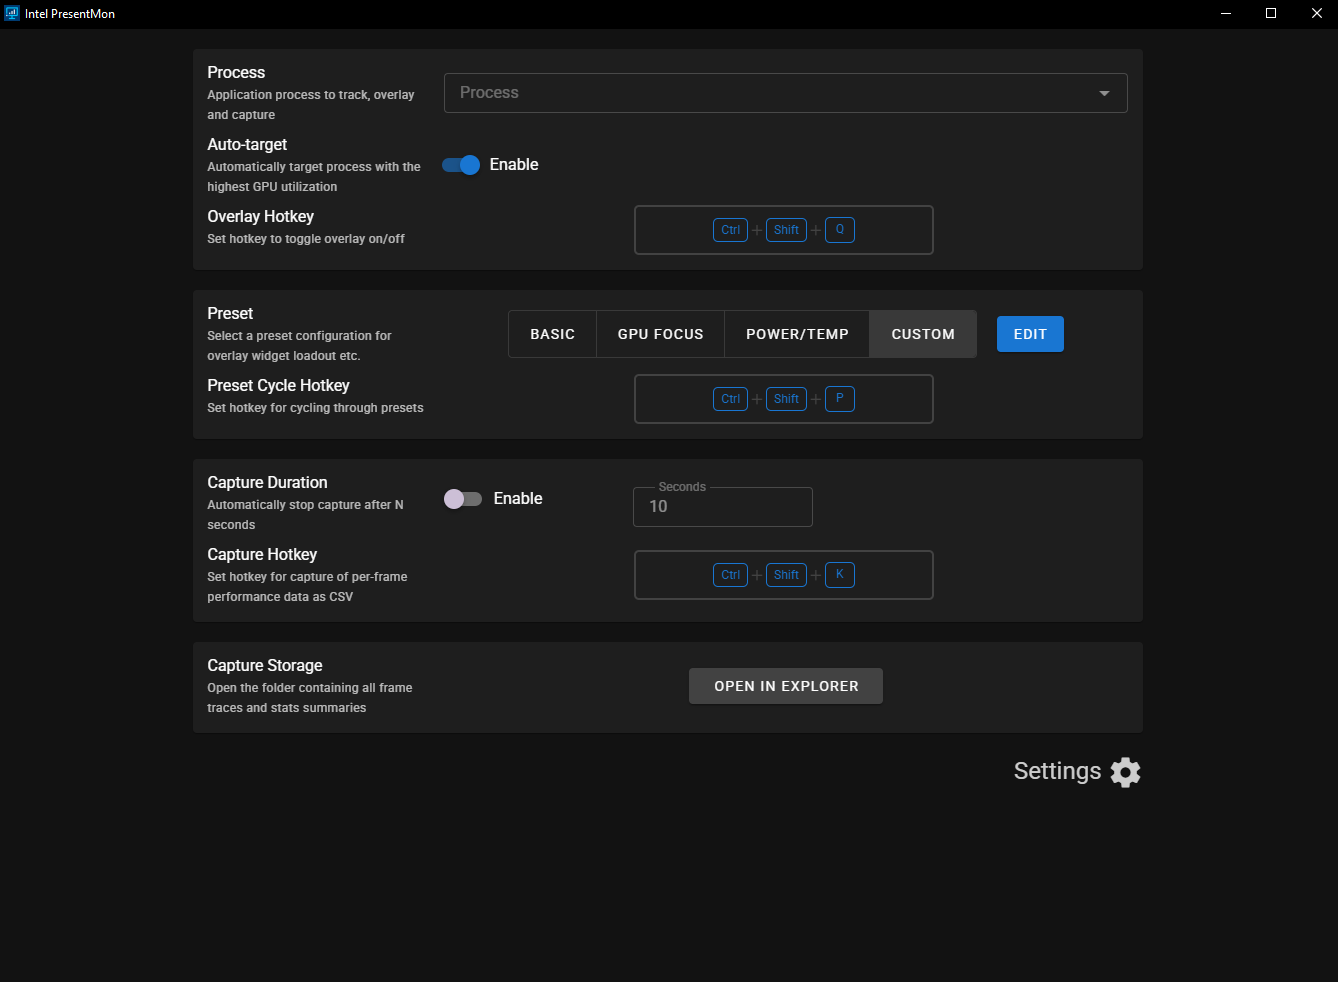Viewport: 1338px width, 982px height.
Task: Maximize the Intel PresentMon window
Action: [x=1271, y=13]
